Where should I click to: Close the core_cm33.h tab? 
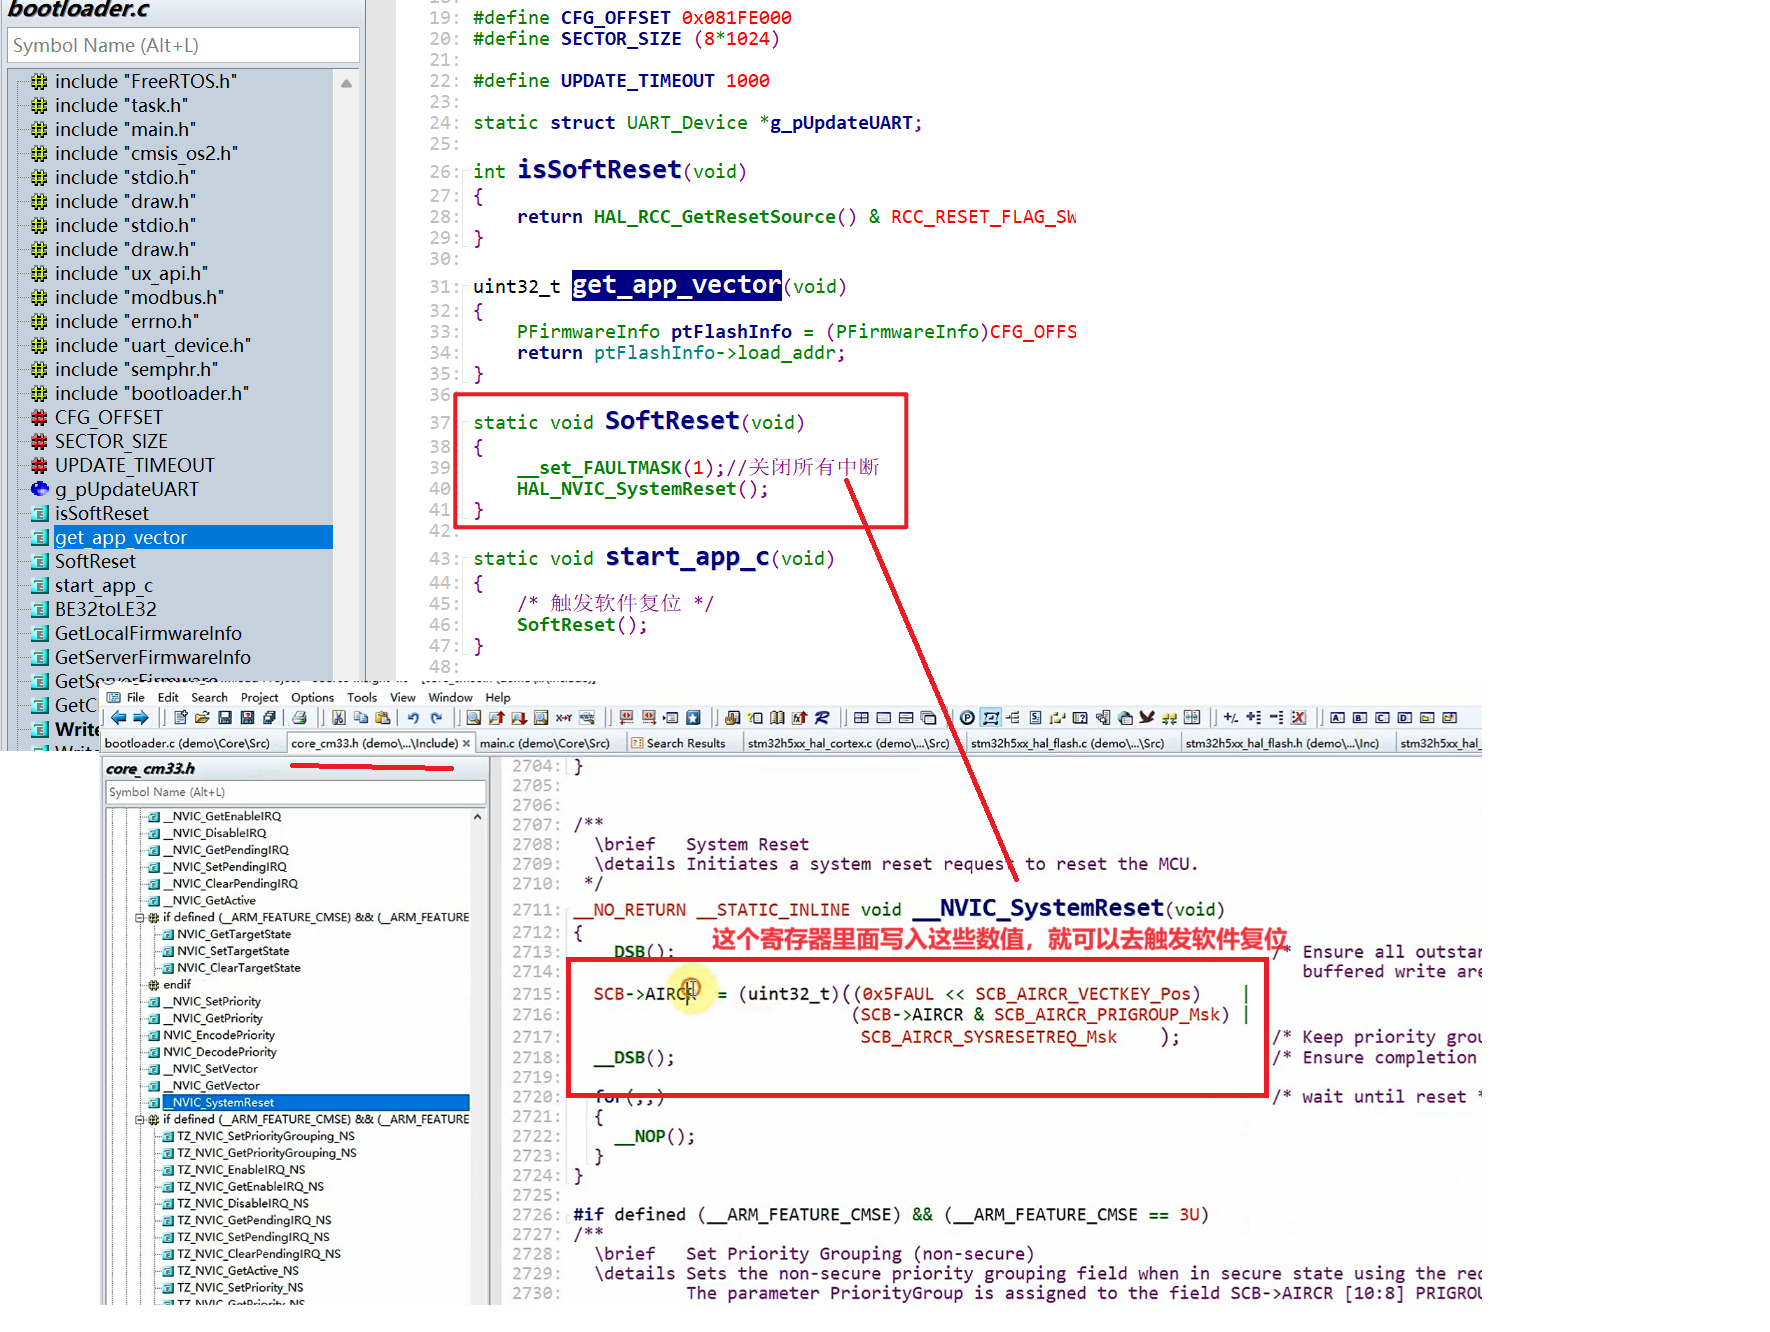pyautogui.click(x=466, y=743)
